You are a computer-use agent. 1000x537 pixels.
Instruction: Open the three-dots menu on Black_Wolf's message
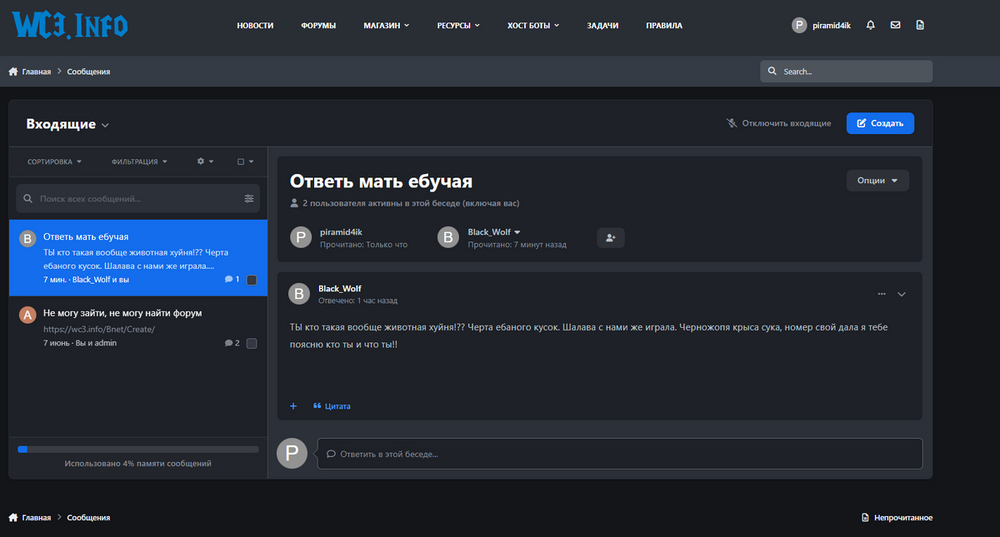pos(881,294)
